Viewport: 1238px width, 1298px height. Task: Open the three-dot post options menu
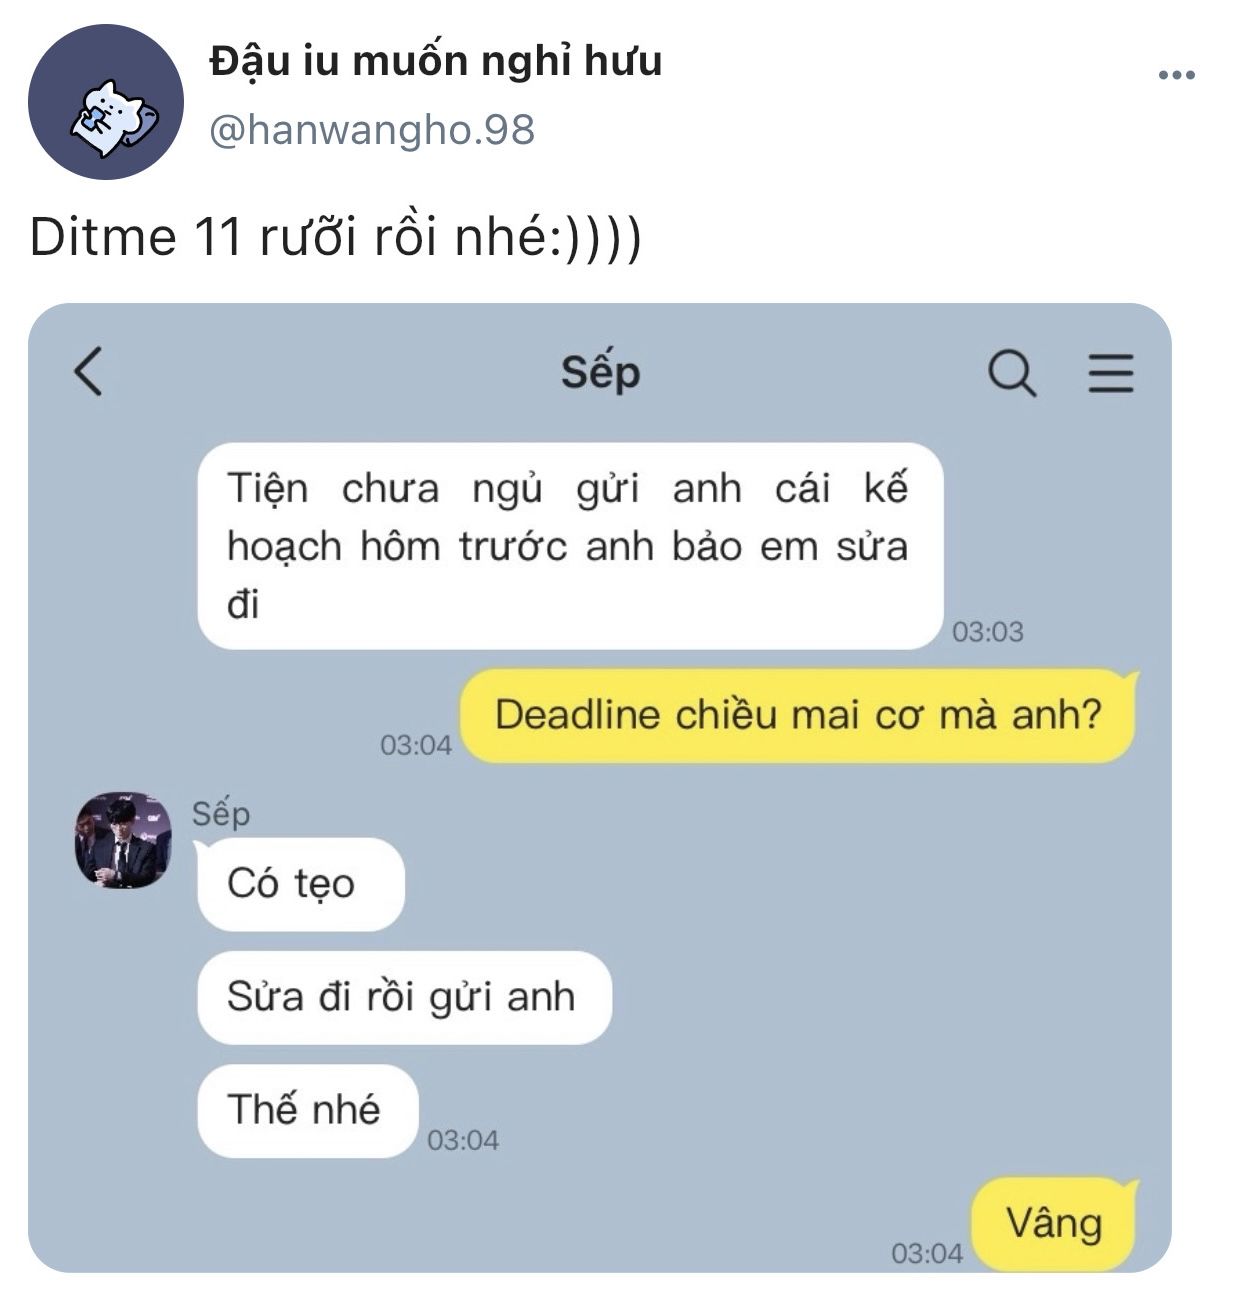pos(1176,75)
